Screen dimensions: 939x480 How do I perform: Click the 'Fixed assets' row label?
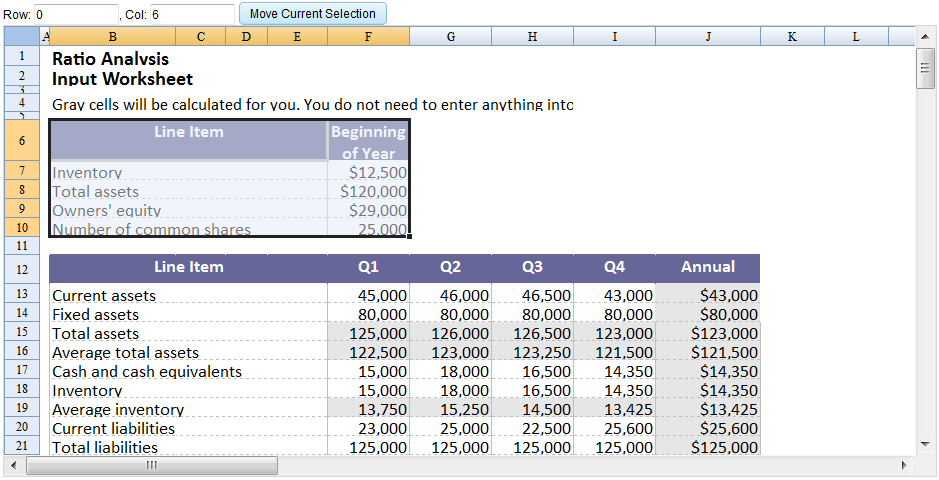click(95, 315)
